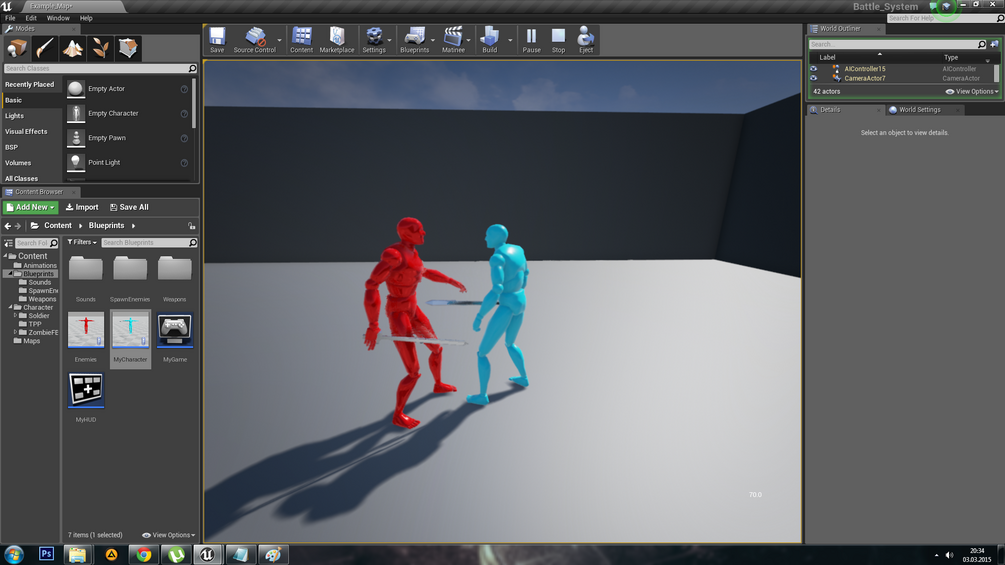Select the All Classes category
Viewport: 1005px width, 565px height.
21,179
